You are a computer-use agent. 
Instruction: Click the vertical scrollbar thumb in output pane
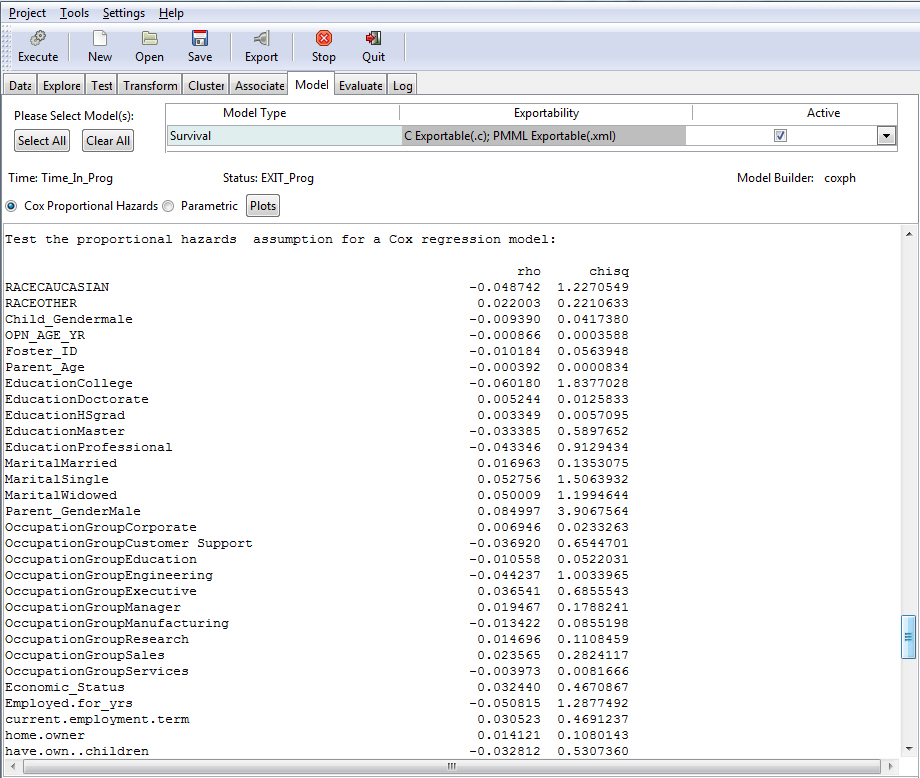pyautogui.click(x=908, y=637)
